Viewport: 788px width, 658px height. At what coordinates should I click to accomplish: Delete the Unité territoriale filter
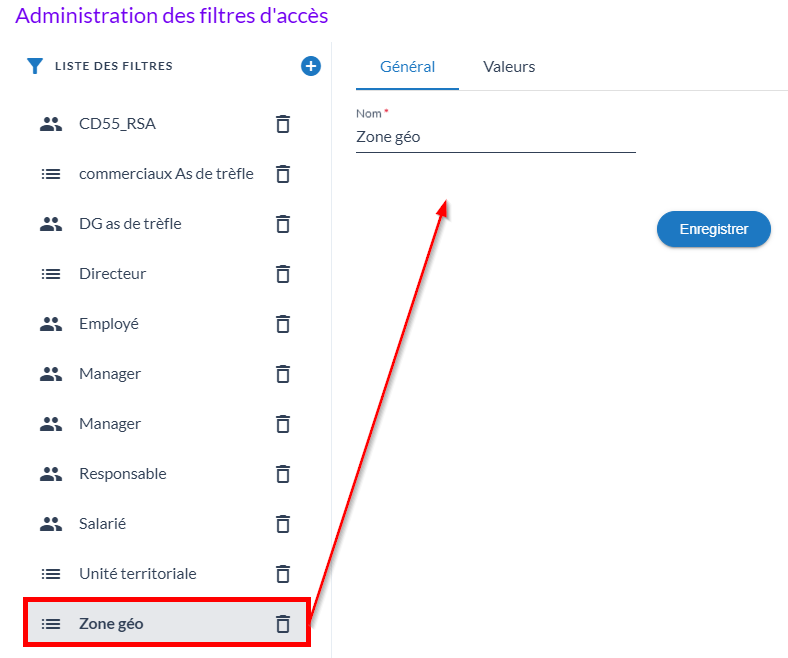(283, 574)
